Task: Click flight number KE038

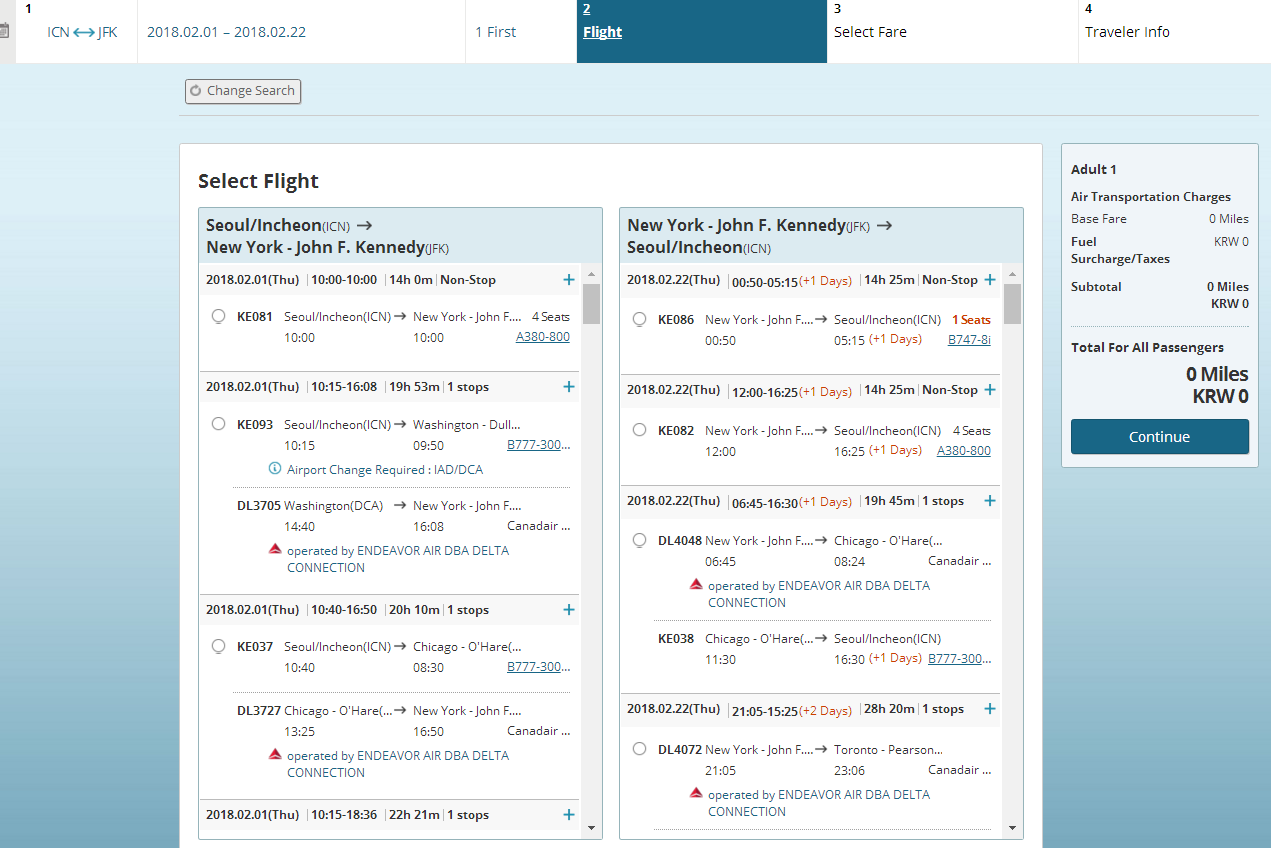Action: click(x=676, y=639)
